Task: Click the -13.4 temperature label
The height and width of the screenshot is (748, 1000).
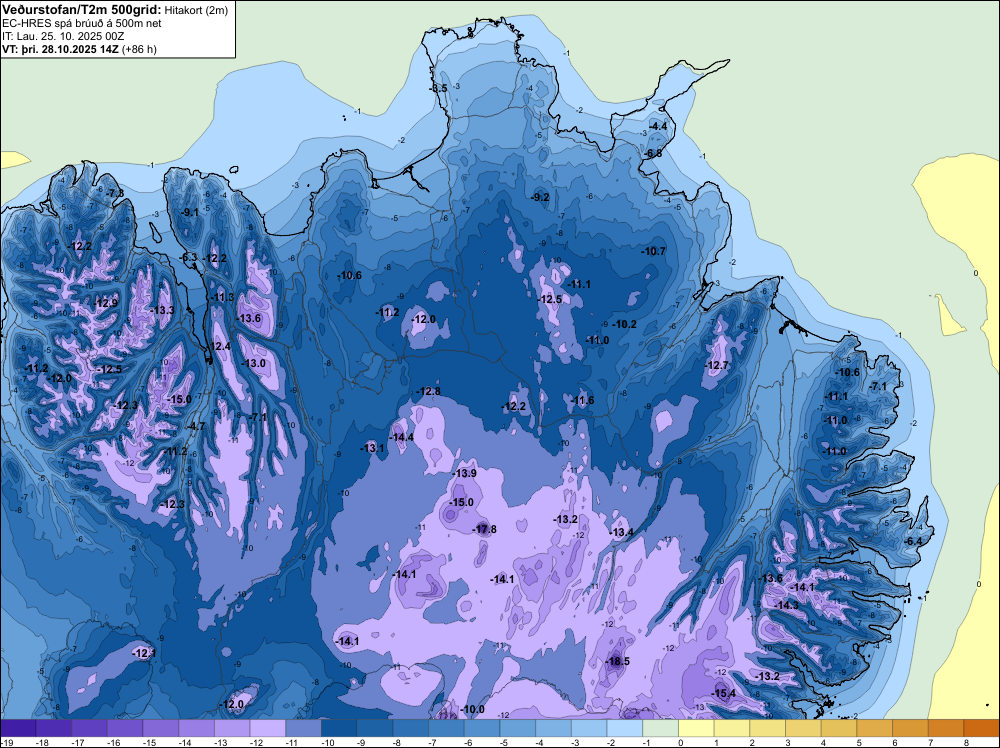Action: coord(621,532)
